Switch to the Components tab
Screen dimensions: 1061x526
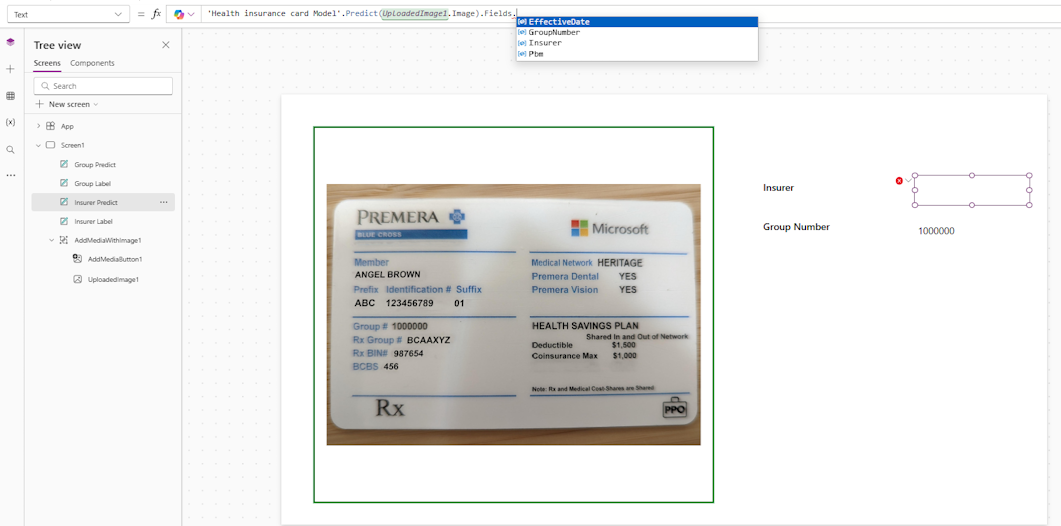[x=92, y=63]
